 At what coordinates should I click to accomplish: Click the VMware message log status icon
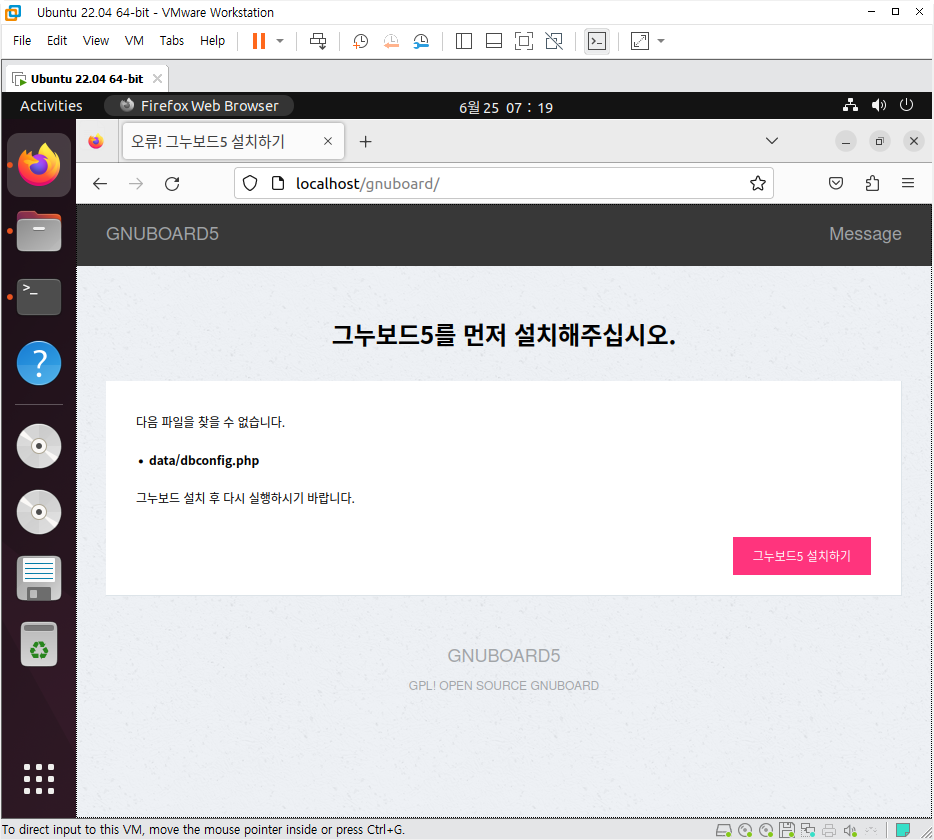[x=903, y=830]
